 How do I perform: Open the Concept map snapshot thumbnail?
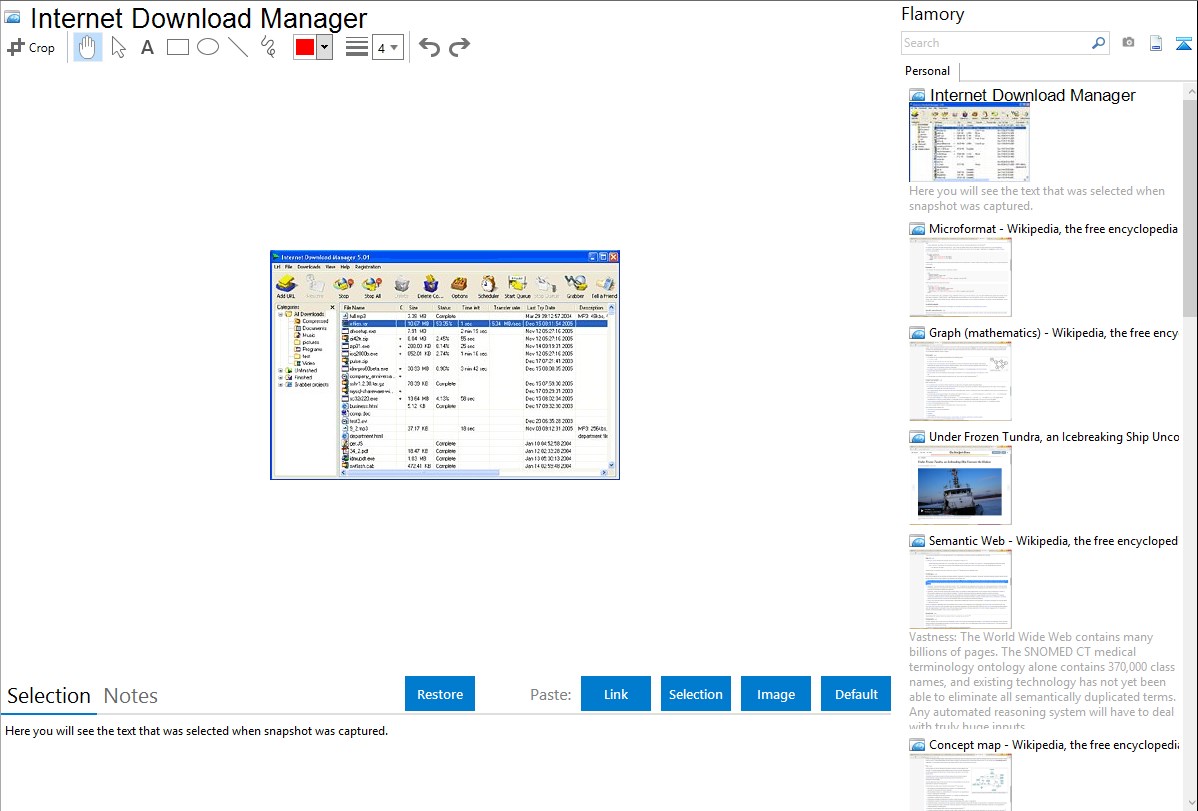pyautogui.click(x=960, y=782)
